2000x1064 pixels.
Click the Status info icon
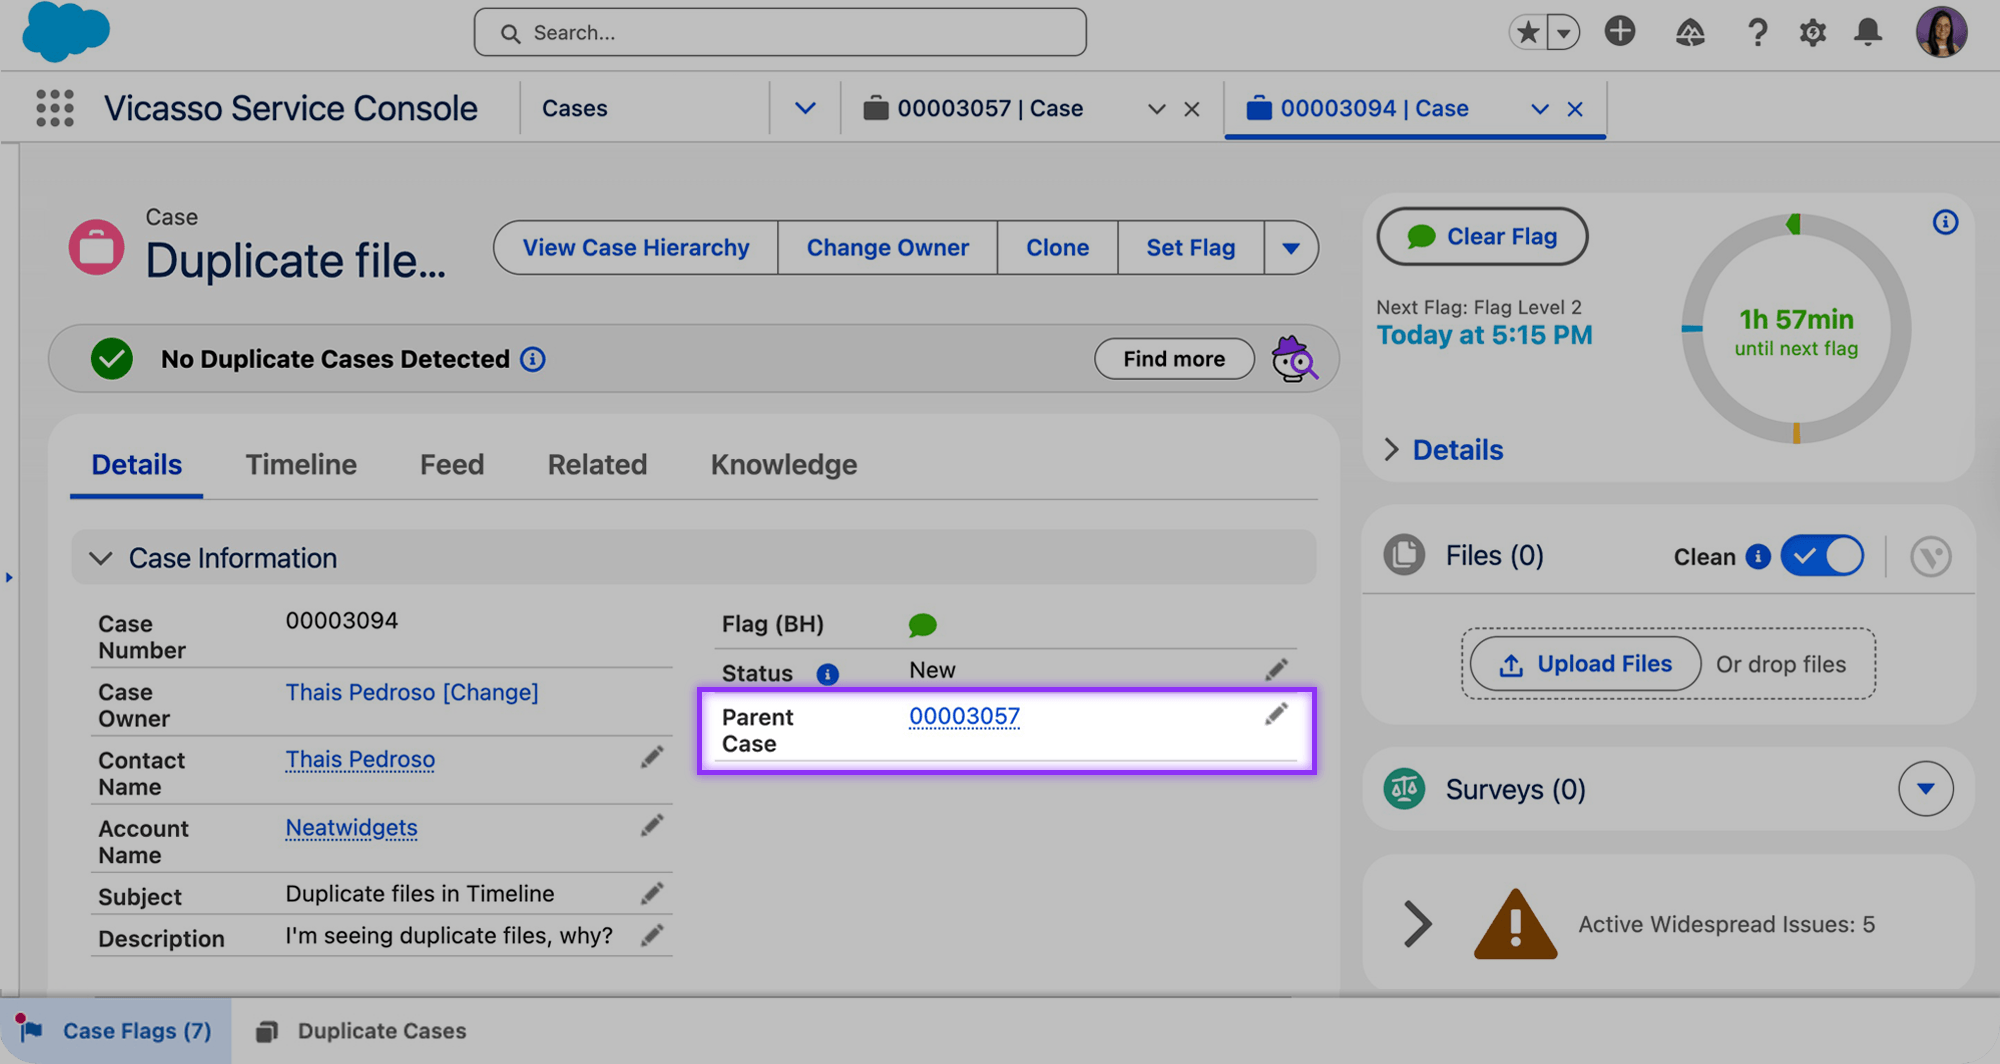(827, 674)
